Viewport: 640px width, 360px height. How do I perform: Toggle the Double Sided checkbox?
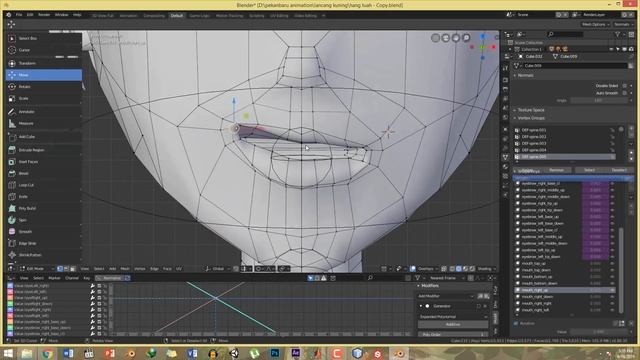[624, 86]
